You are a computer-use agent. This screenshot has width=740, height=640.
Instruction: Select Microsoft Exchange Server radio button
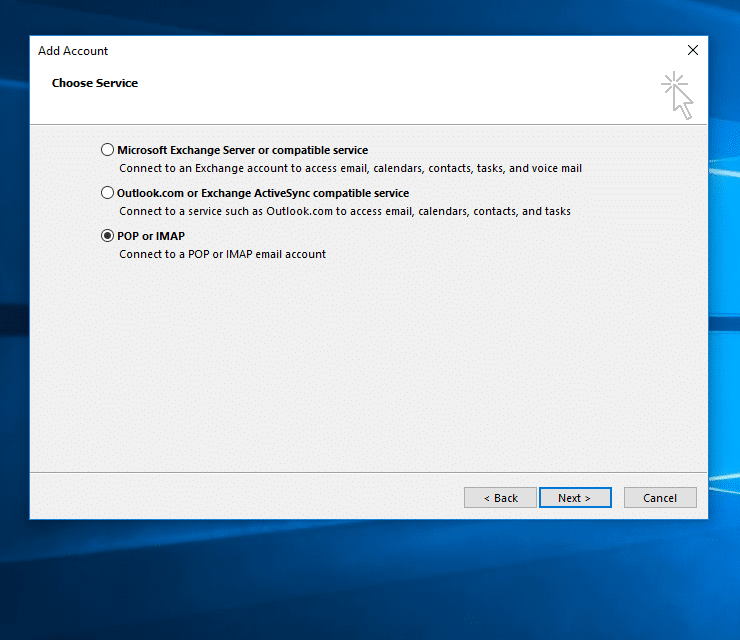click(108, 150)
